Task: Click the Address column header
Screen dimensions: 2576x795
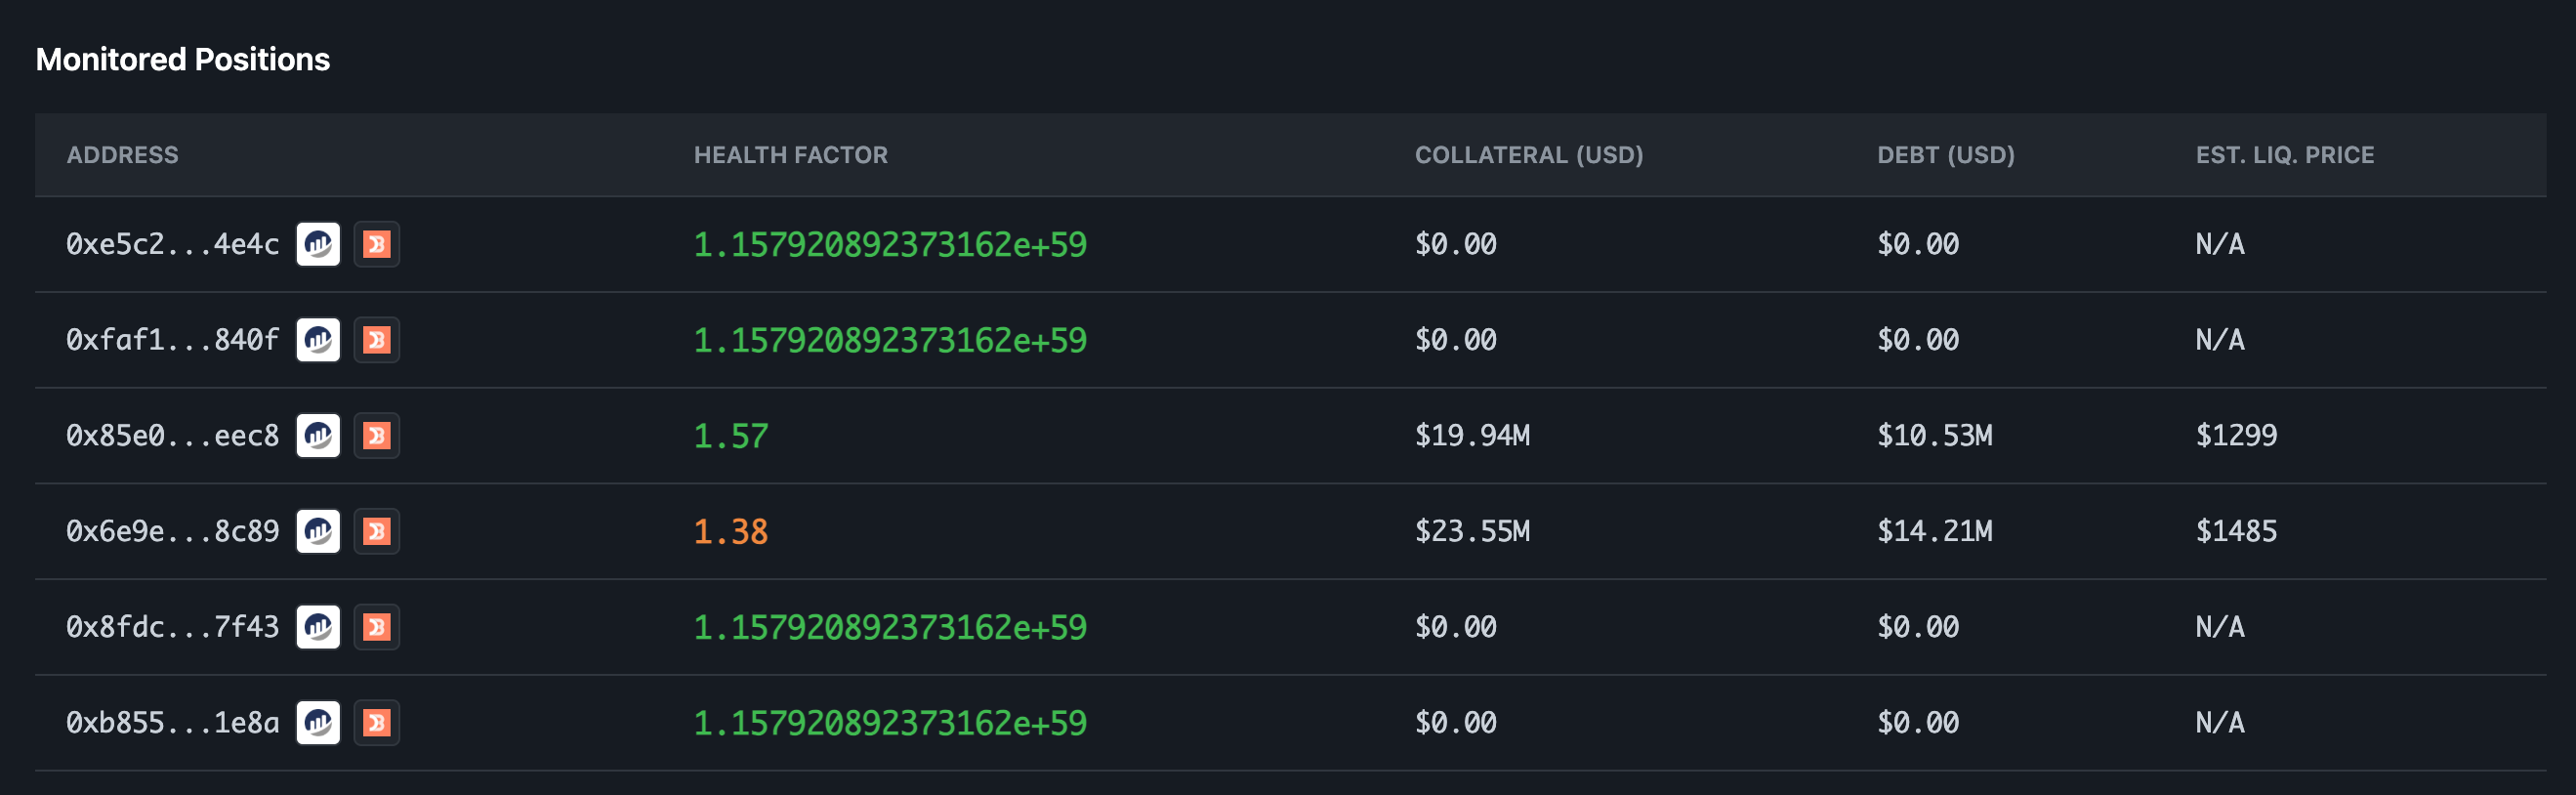Action: (x=122, y=155)
